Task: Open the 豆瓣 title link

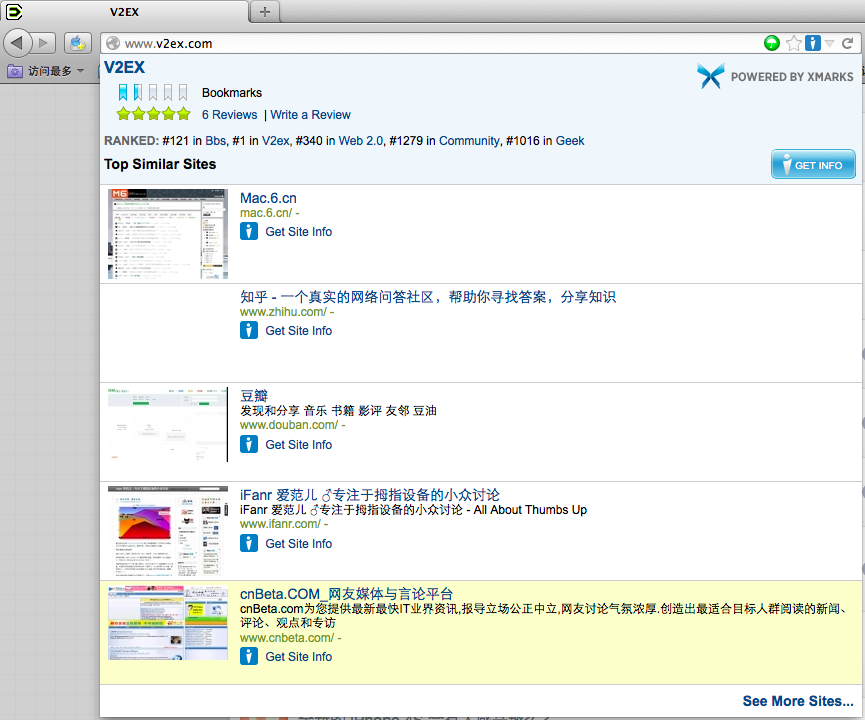Action: coord(254,396)
